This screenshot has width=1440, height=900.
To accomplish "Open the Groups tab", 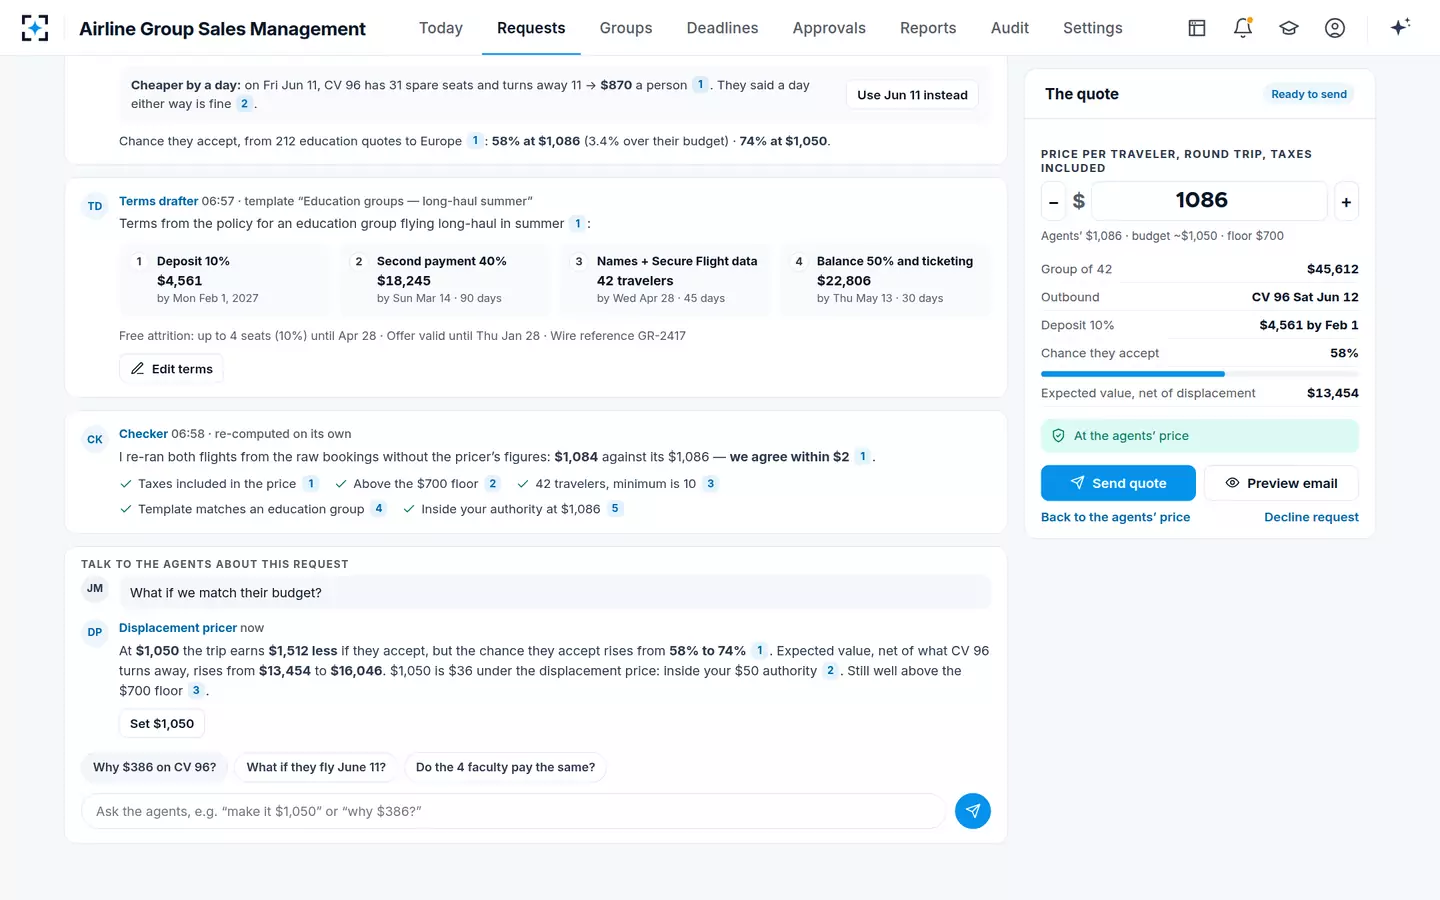I will [x=626, y=28].
